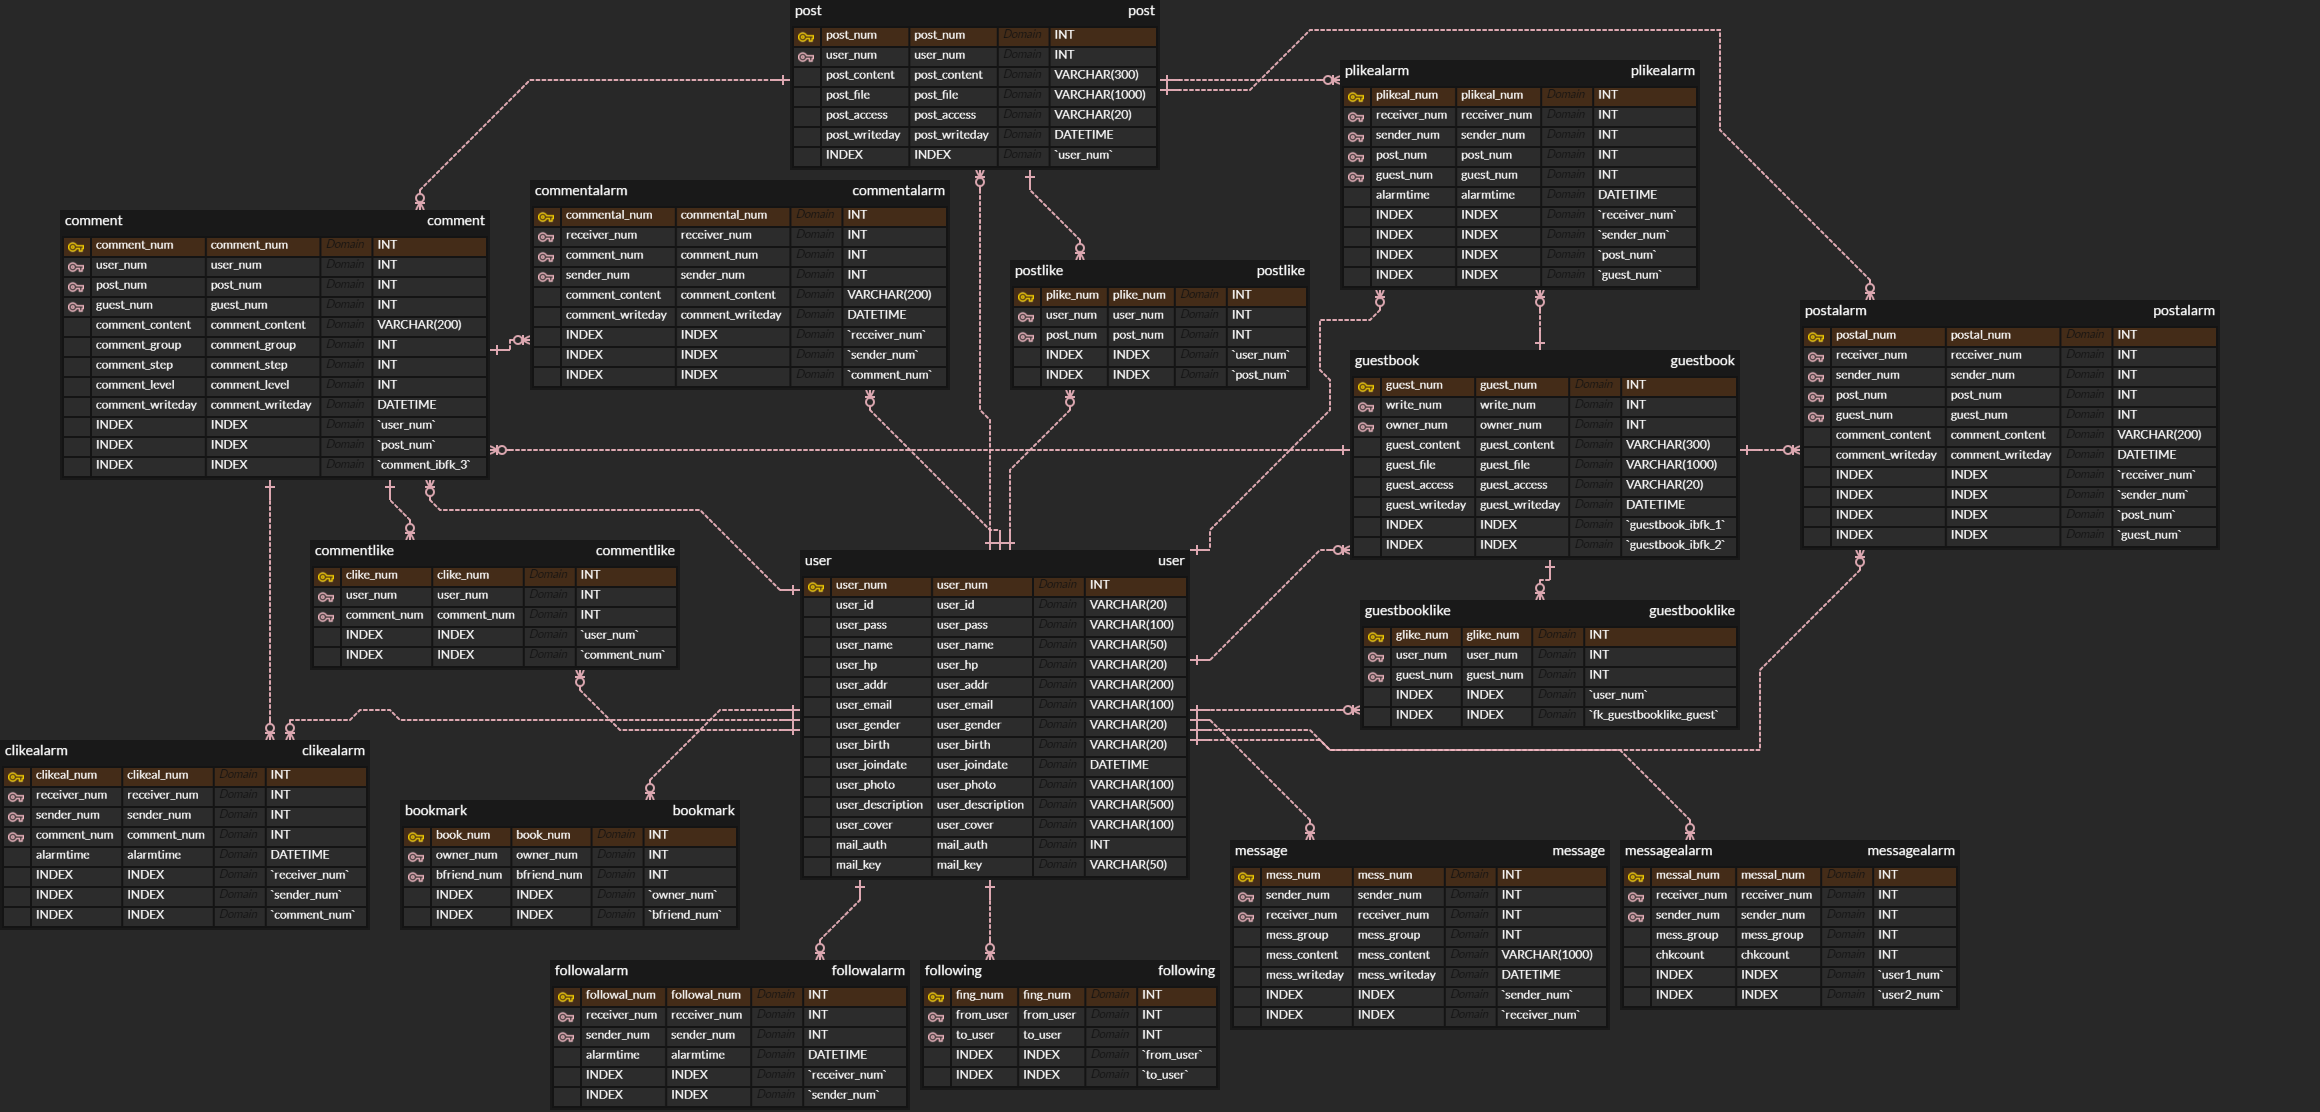Click the primary key icon of user_num in the user table

click(x=816, y=586)
